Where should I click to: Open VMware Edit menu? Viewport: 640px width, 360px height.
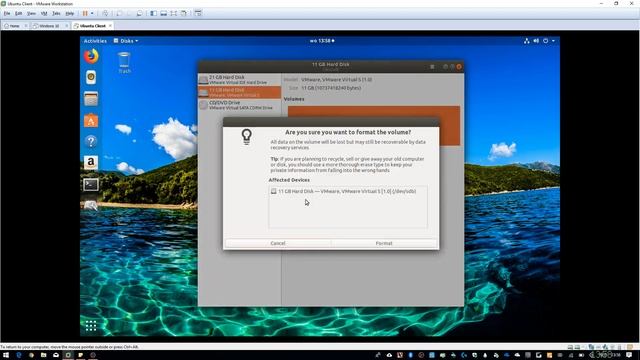[x=19, y=13]
